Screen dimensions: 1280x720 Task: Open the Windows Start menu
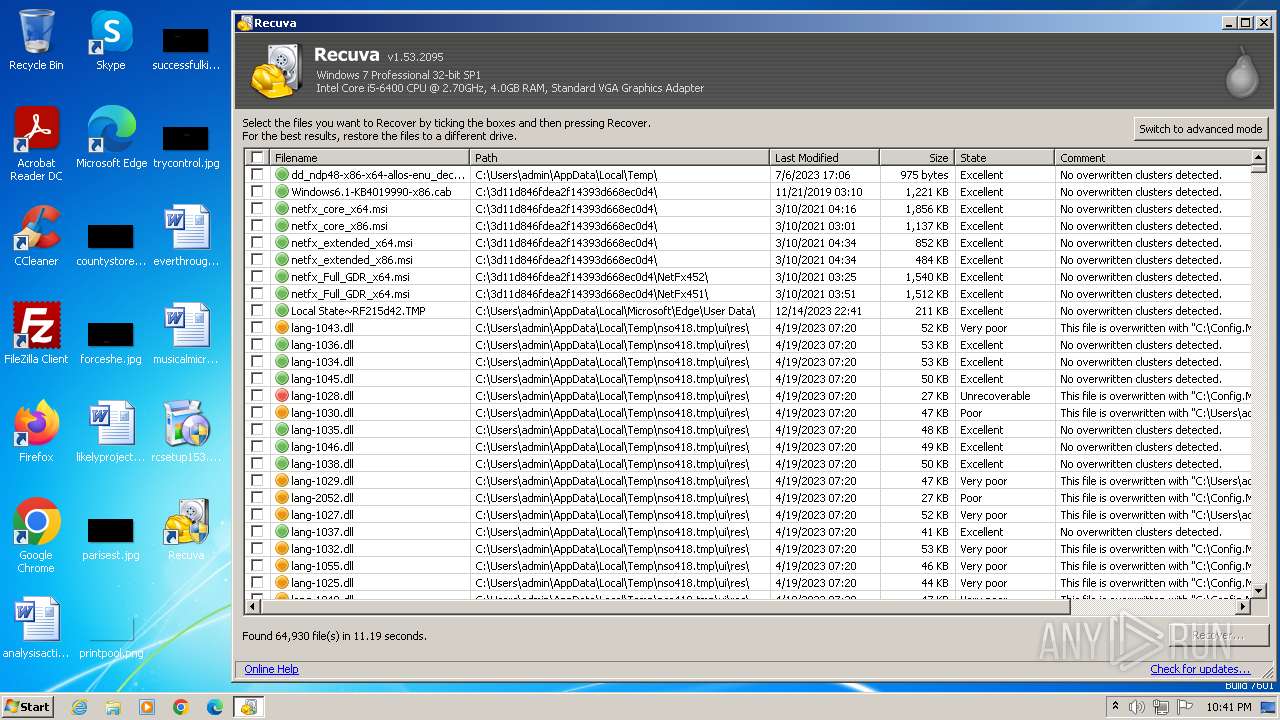(27, 707)
